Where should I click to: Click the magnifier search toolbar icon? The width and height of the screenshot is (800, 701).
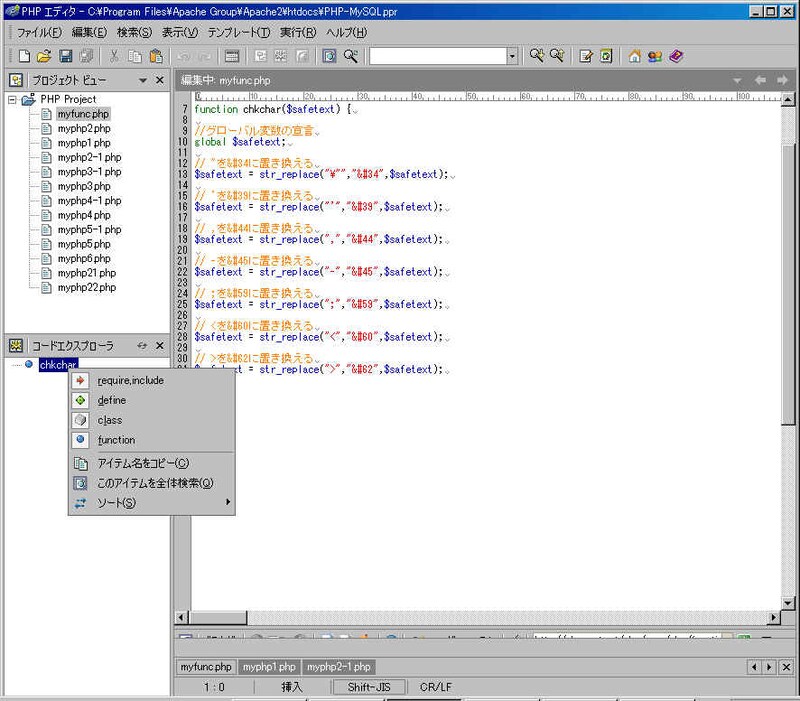(351, 56)
